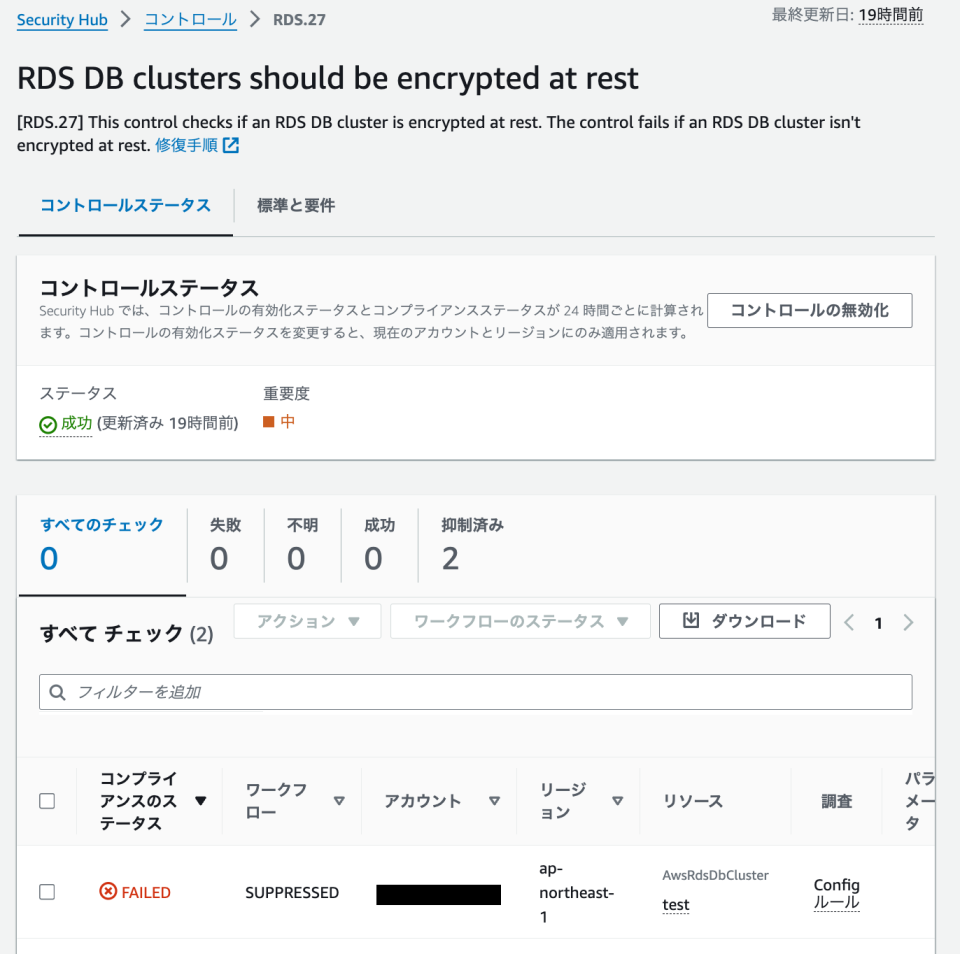This screenshot has height=954, width=960.
Task: Open the Security Hub breadcrumb link
Action: (x=62, y=19)
